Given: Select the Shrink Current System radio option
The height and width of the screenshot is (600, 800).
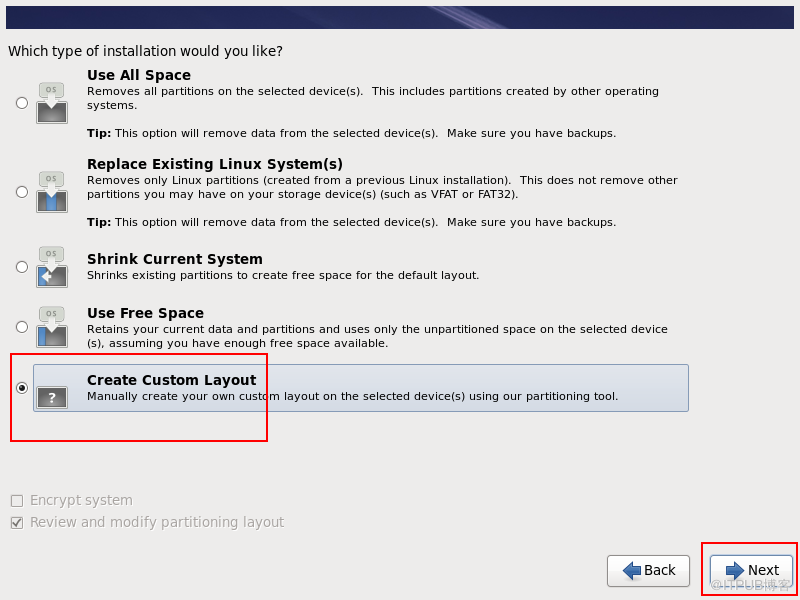Looking at the screenshot, I should [x=22, y=267].
